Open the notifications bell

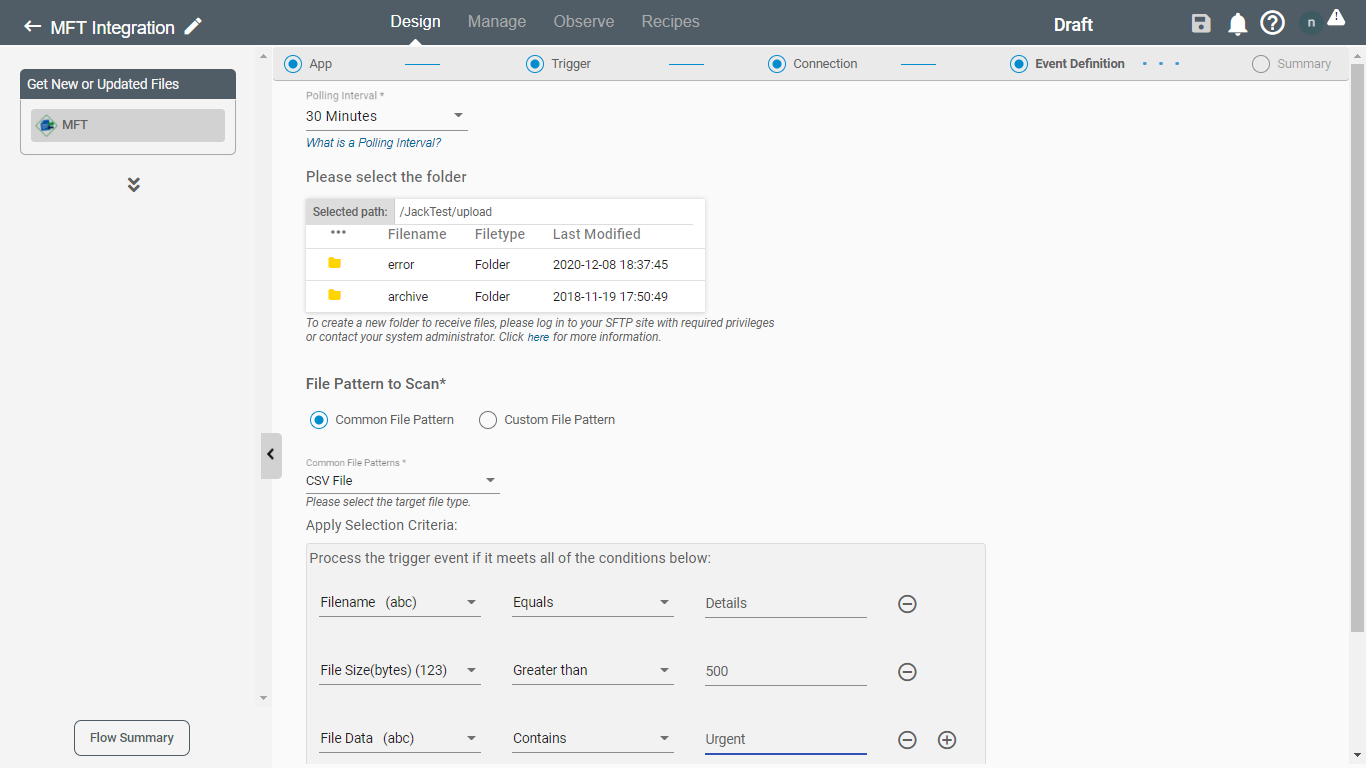[1238, 24]
